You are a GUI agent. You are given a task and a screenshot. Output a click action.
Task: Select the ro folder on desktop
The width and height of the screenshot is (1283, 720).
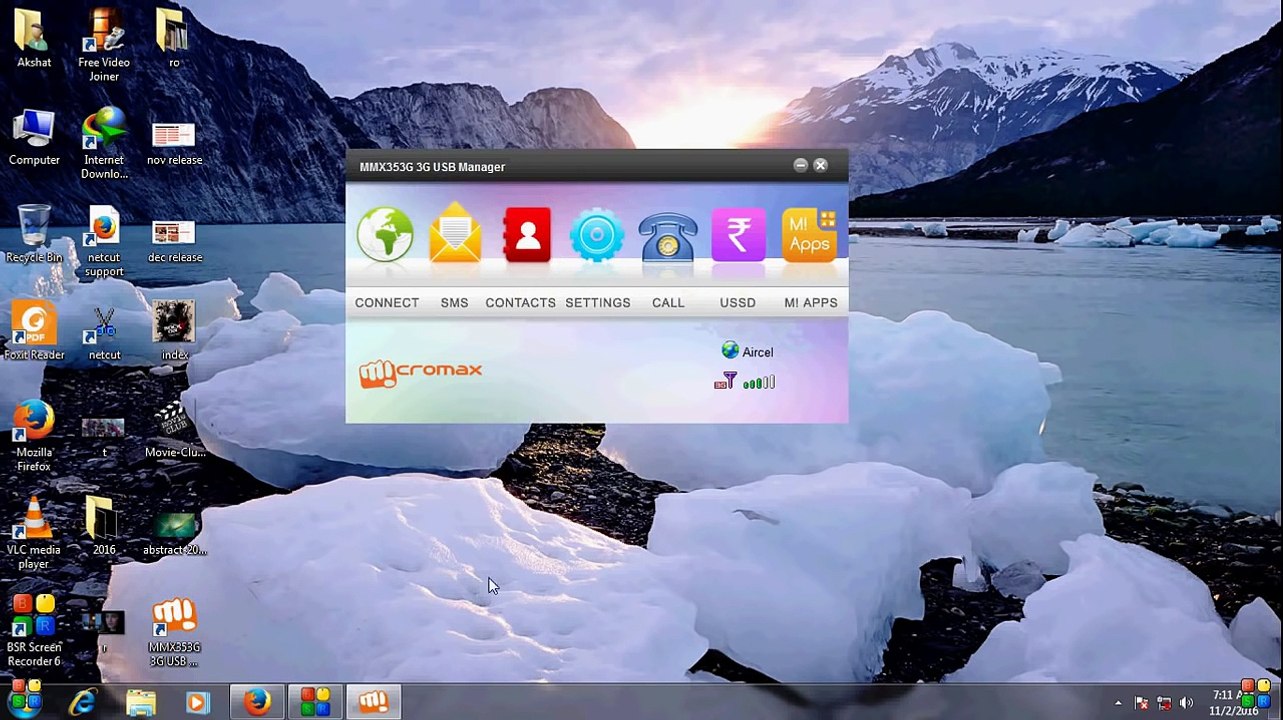point(174,39)
